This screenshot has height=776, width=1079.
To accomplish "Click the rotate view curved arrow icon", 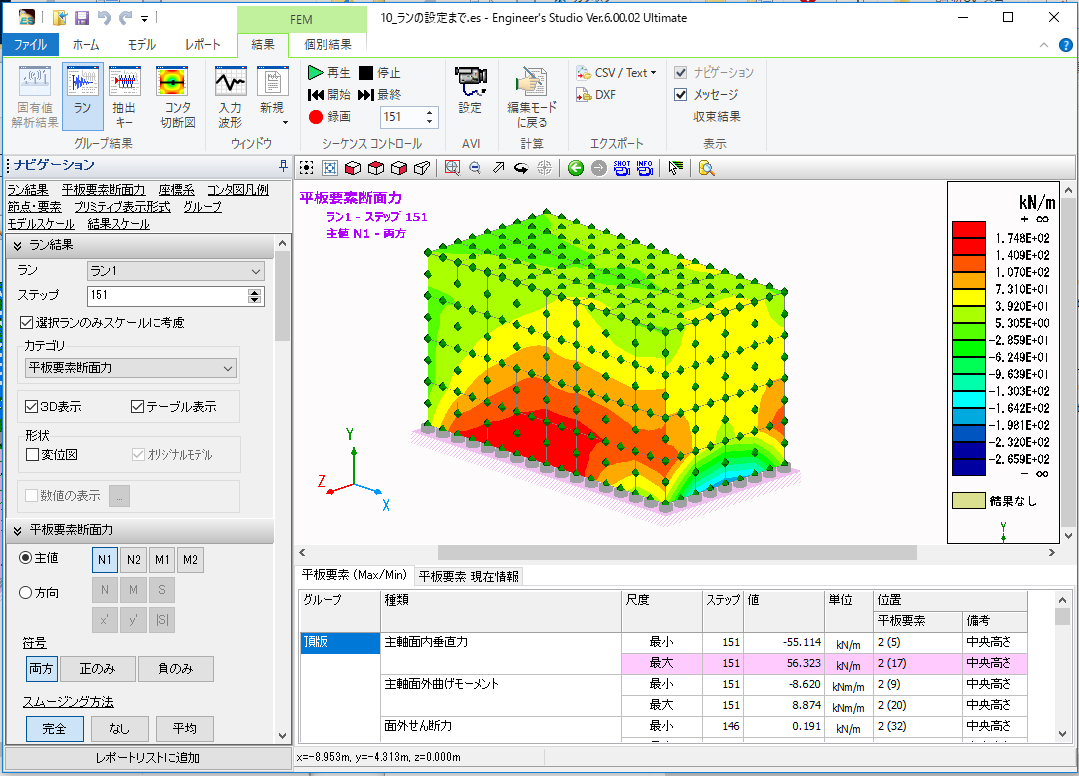I will point(521,168).
